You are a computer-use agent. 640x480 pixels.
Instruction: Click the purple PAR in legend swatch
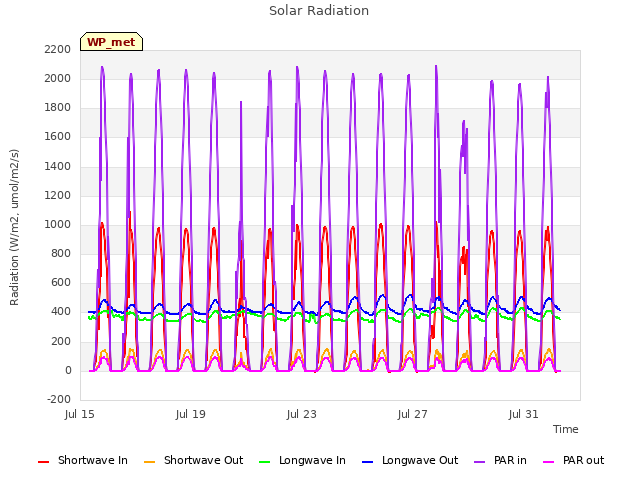pos(480,462)
